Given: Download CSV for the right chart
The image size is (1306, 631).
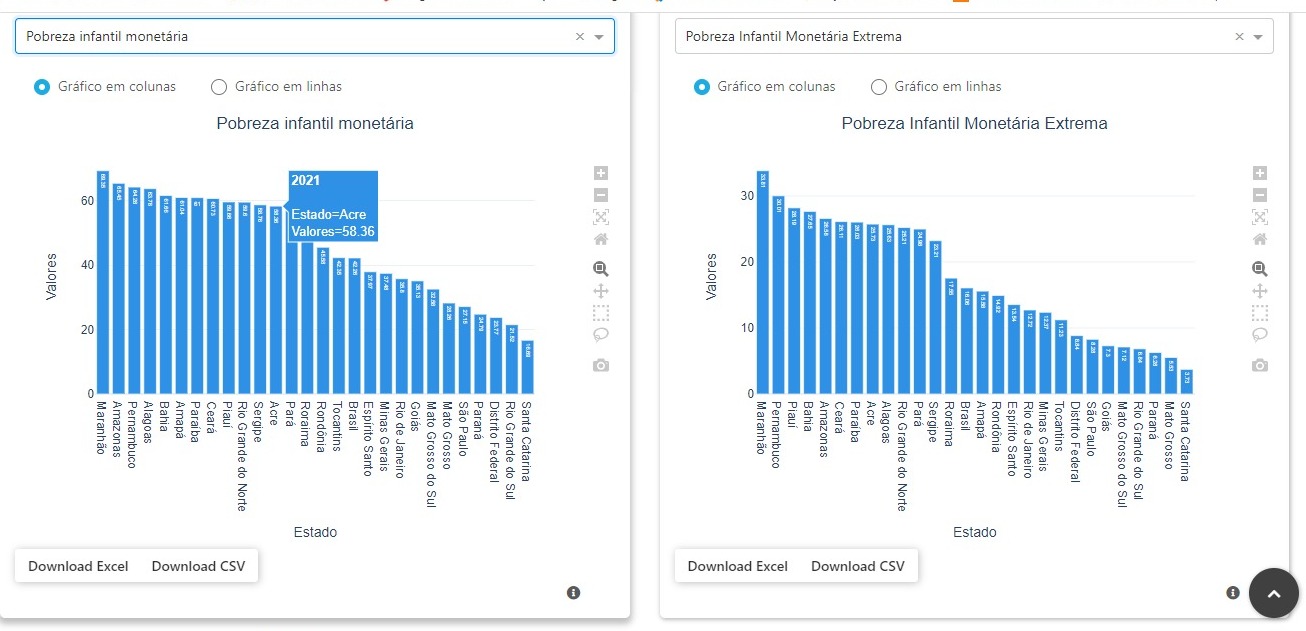Looking at the screenshot, I should 857,566.
